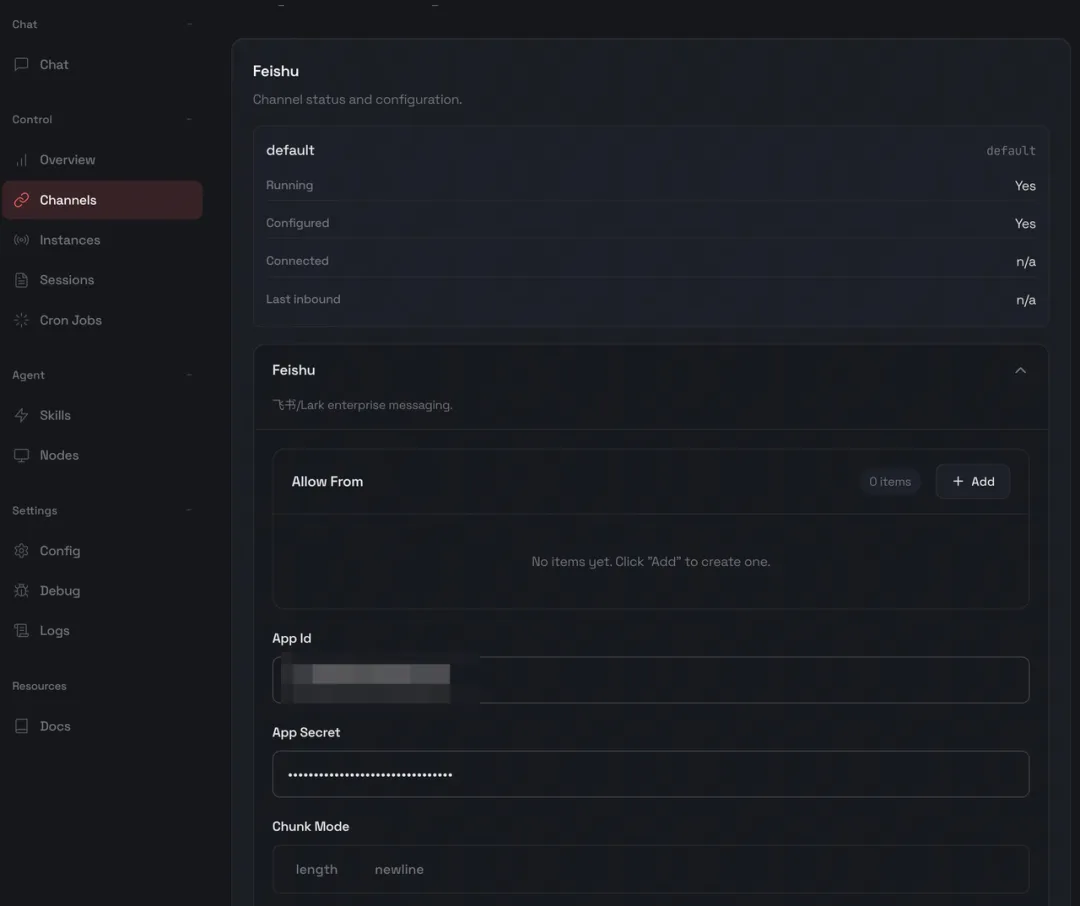The width and height of the screenshot is (1080, 906).
Task: Collapse the Feishu config panel chevron
Action: [x=1020, y=371]
